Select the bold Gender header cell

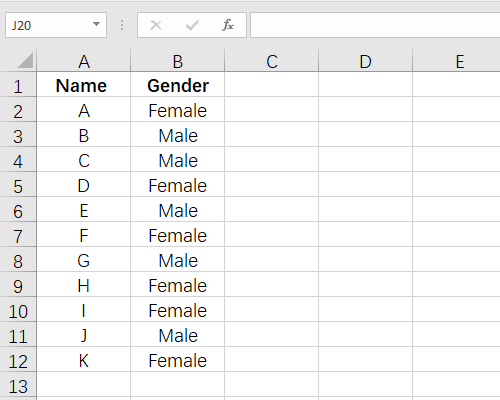click(x=178, y=85)
